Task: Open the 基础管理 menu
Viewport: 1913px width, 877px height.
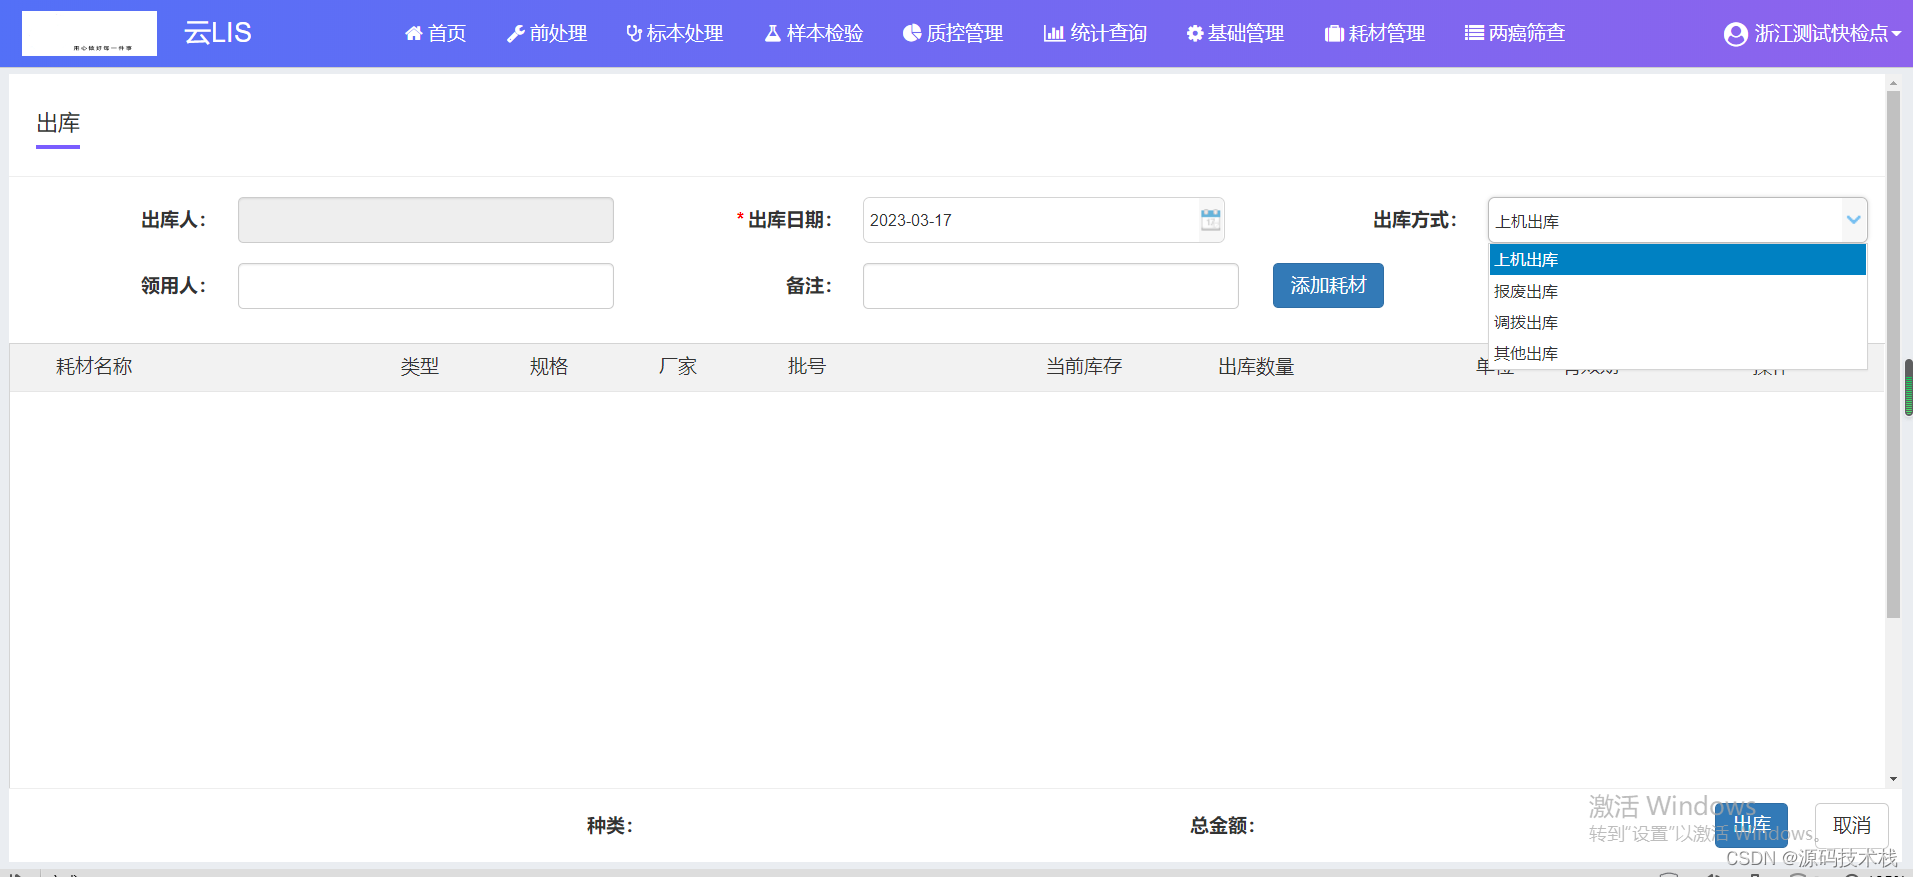Action: pyautogui.click(x=1235, y=34)
